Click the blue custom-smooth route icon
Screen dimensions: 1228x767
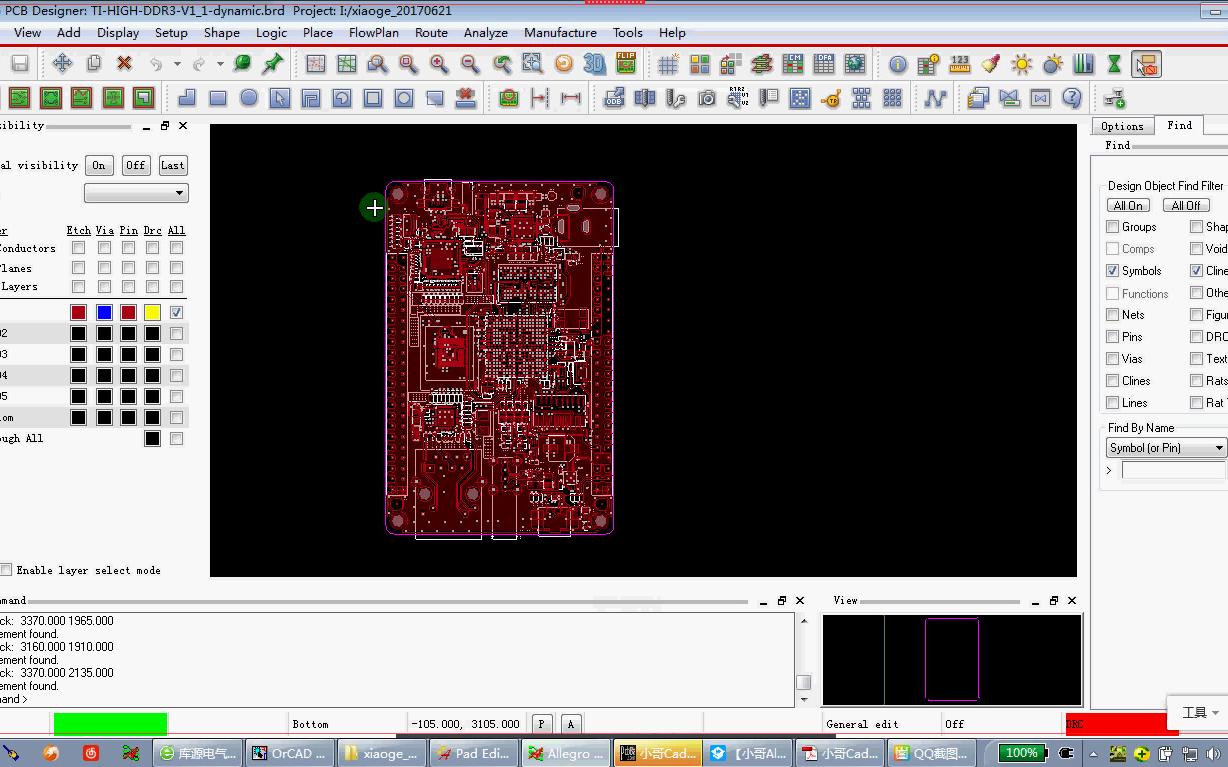935,98
